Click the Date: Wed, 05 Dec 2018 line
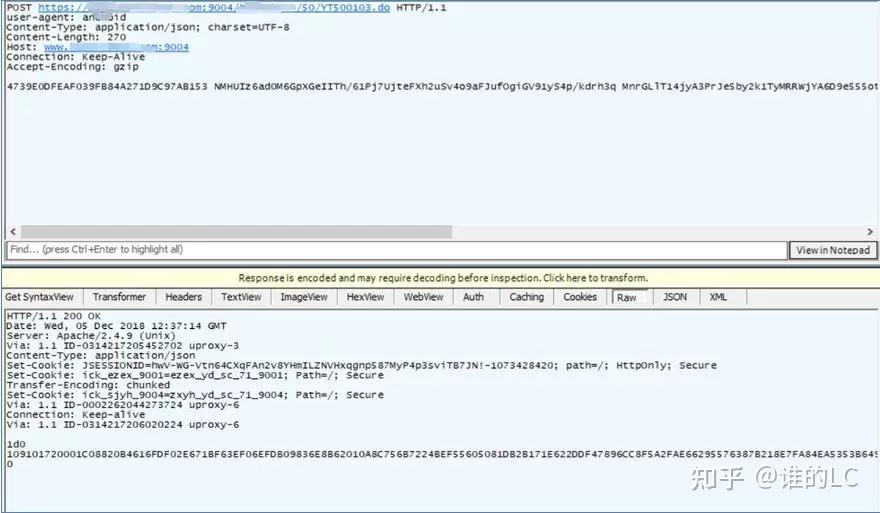The image size is (880, 513). click(116, 326)
